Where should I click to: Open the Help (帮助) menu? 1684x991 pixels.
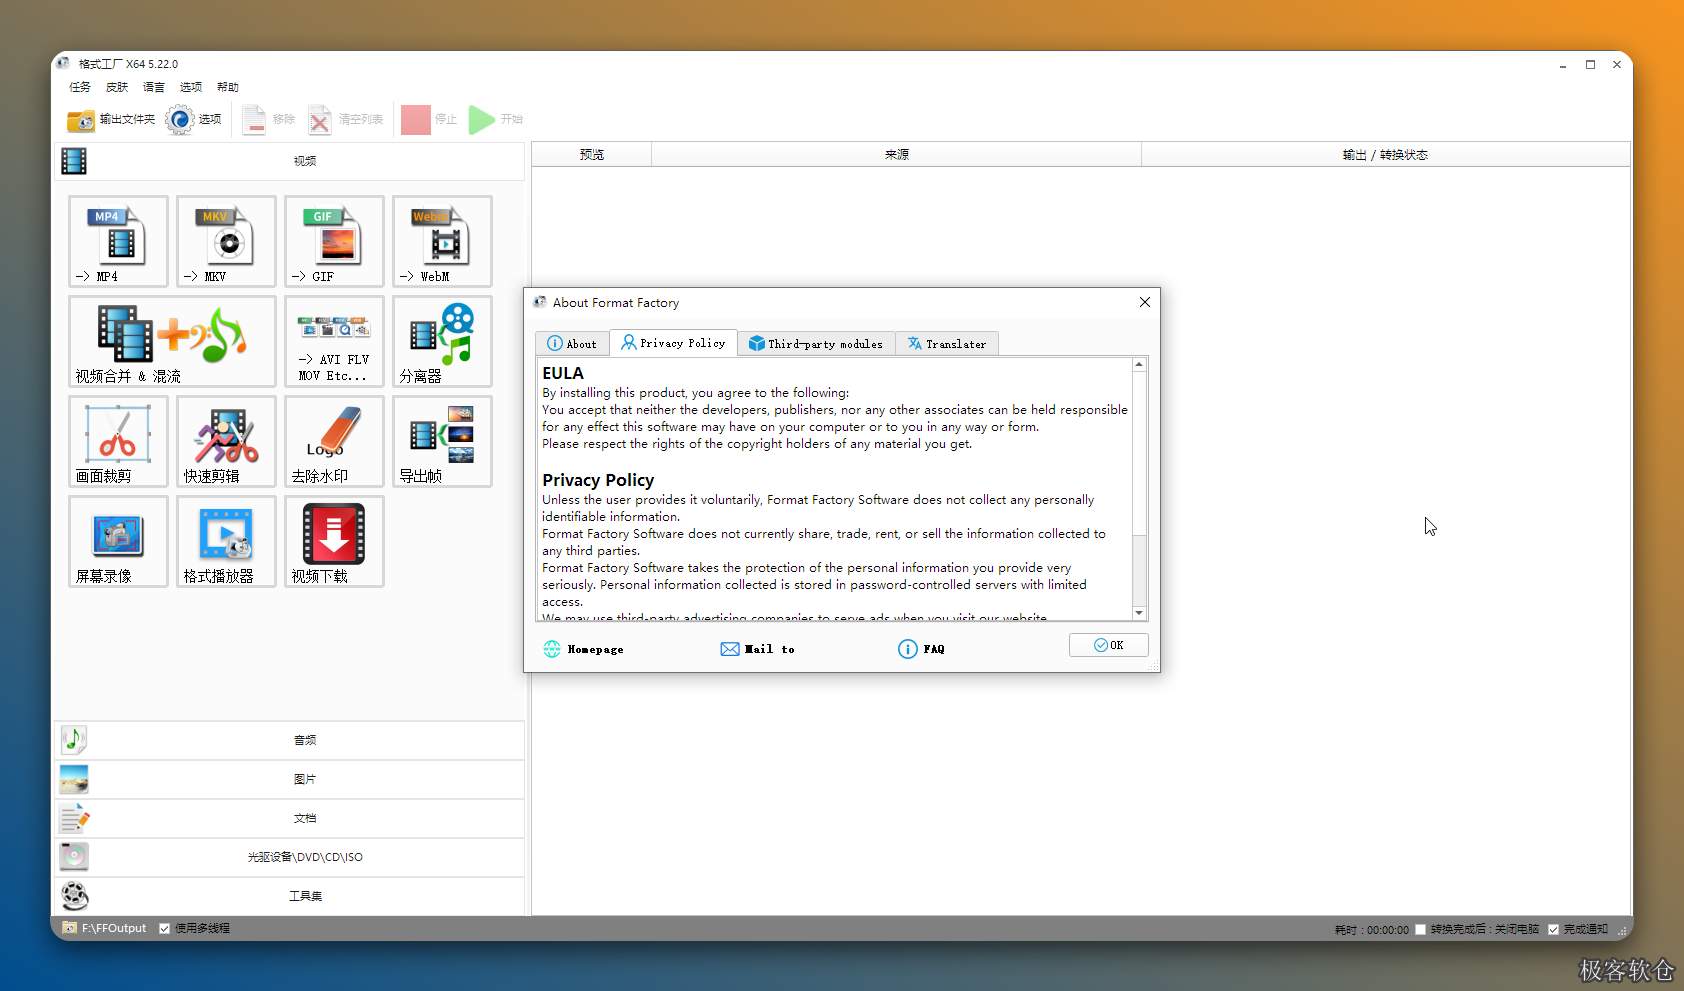[228, 87]
